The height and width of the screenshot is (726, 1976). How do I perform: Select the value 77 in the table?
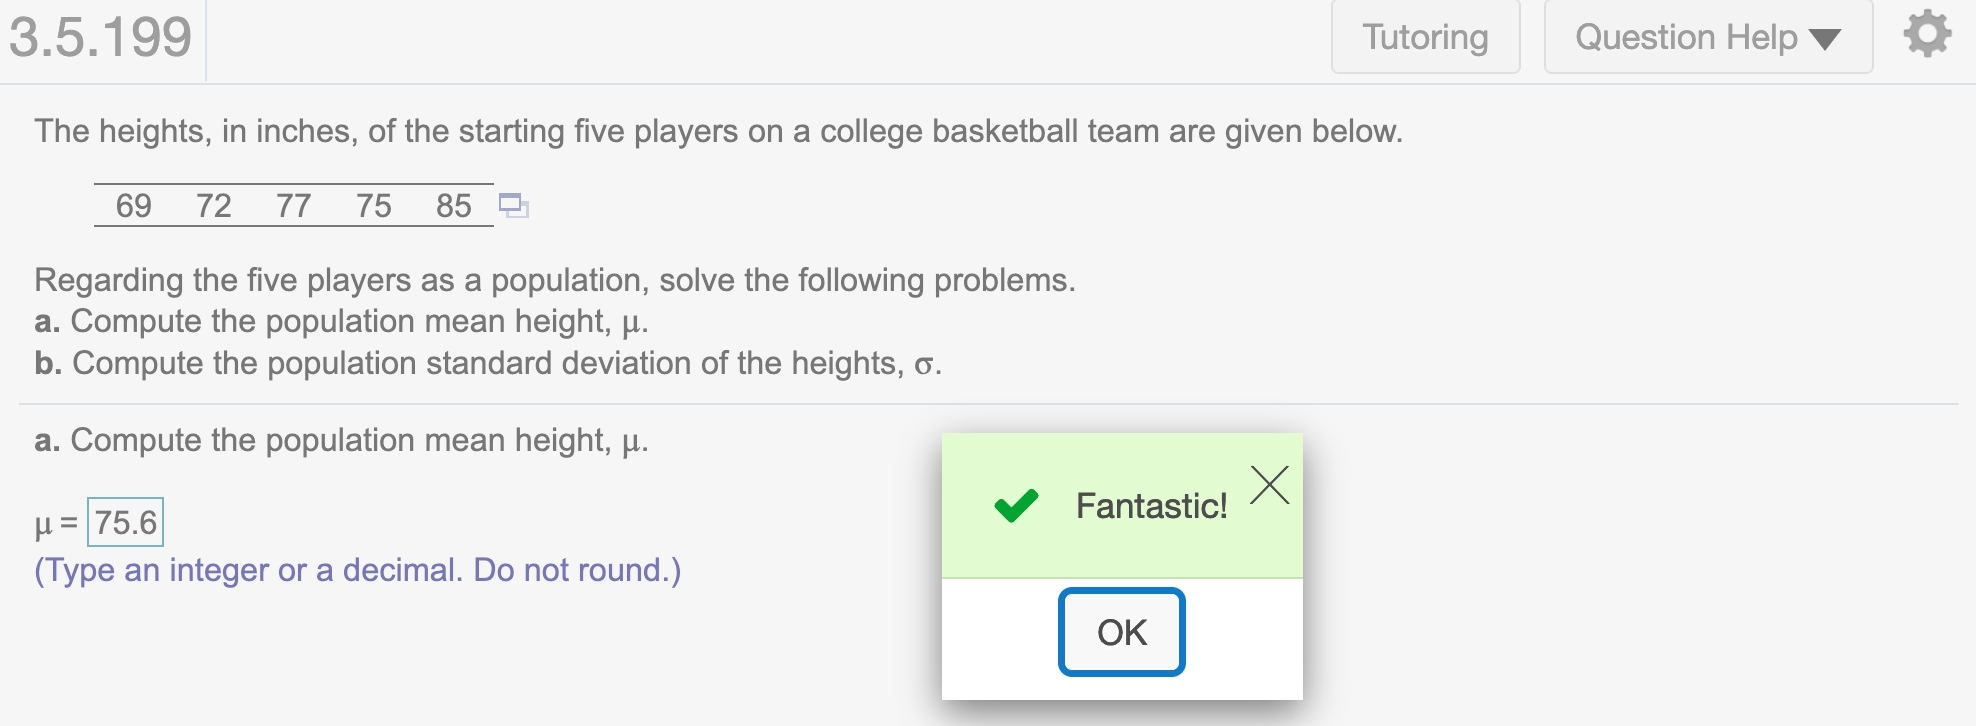click(294, 206)
